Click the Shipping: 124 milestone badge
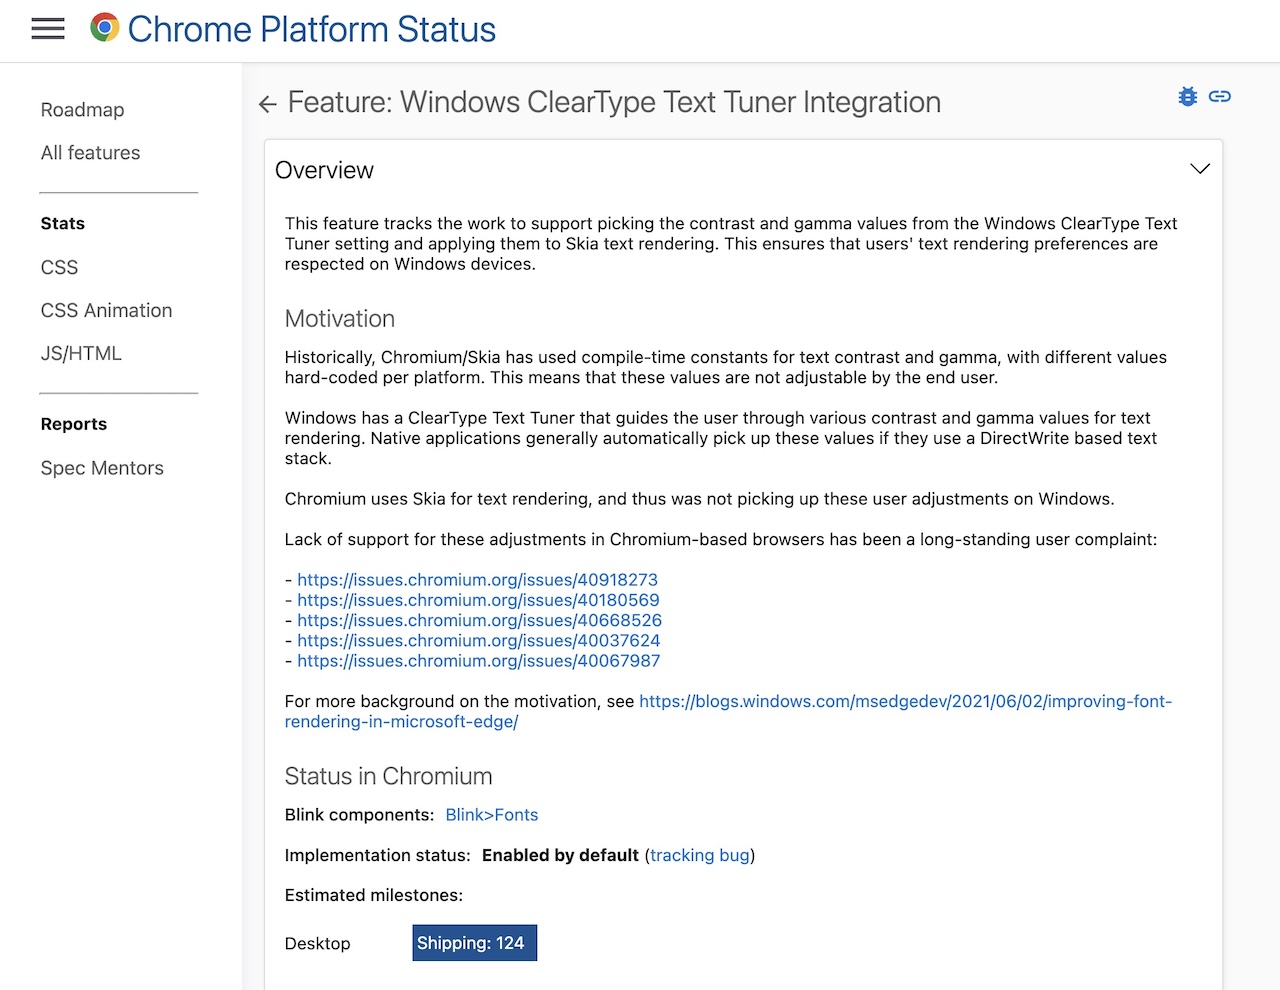This screenshot has width=1280, height=990. pyautogui.click(x=474, y=943)
